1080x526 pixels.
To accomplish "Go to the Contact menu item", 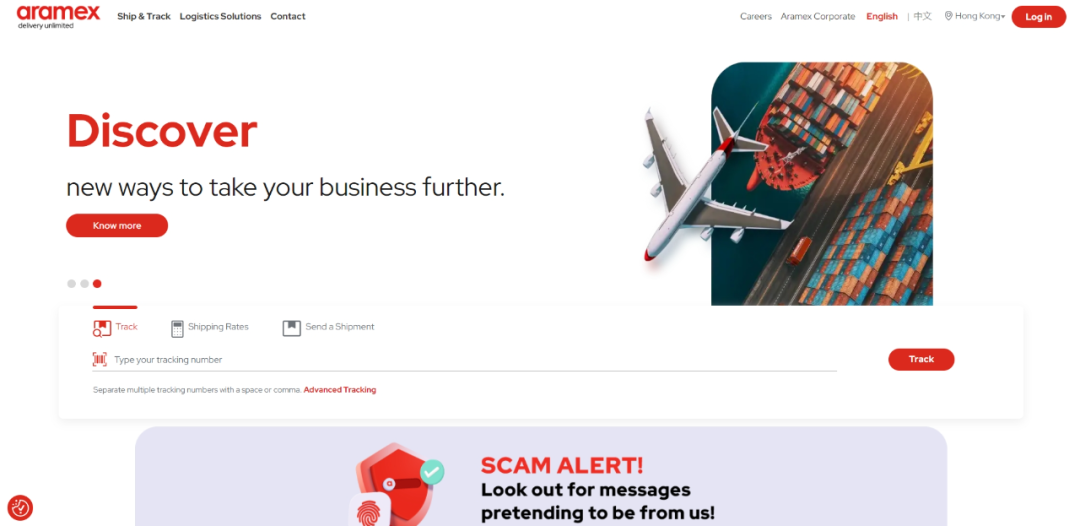I will [288, 17].
